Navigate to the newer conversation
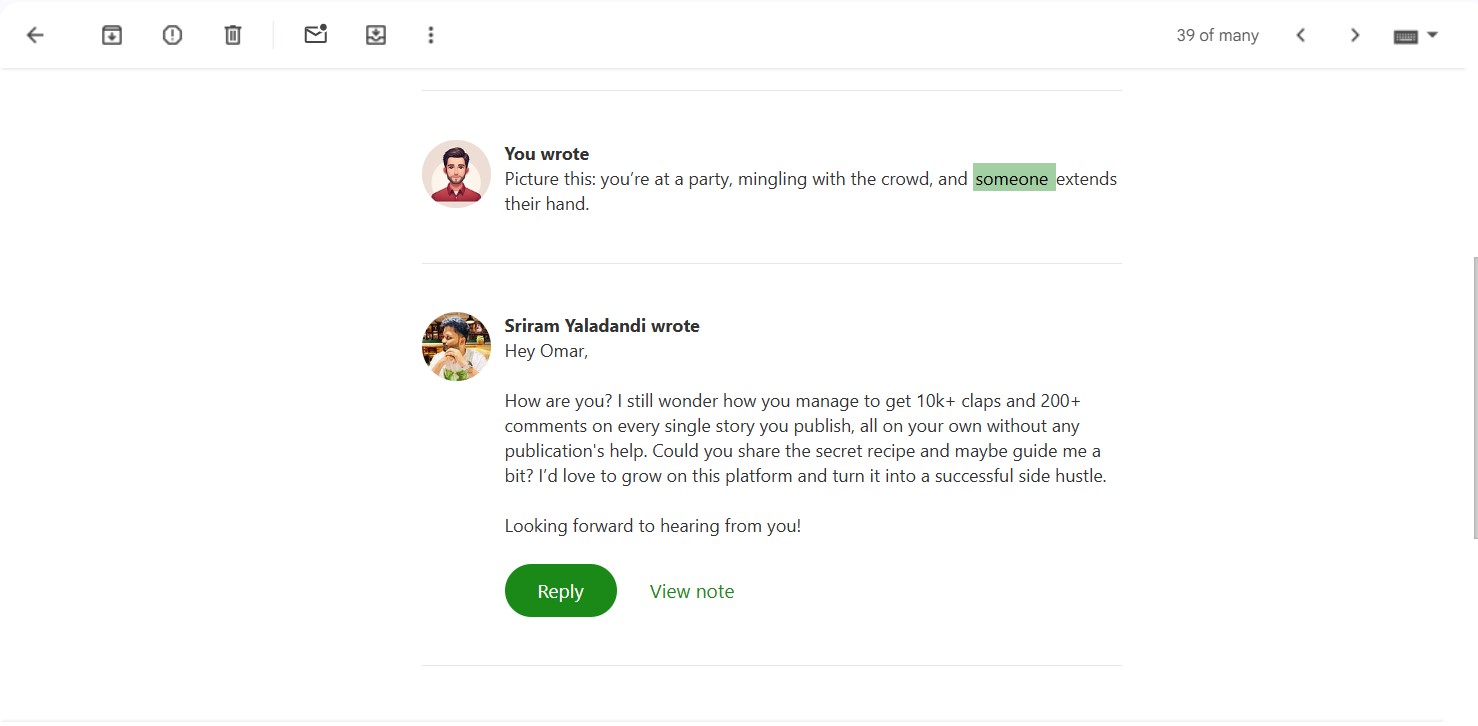This screenshot has height=726, width=1478. coord(1300,34)
